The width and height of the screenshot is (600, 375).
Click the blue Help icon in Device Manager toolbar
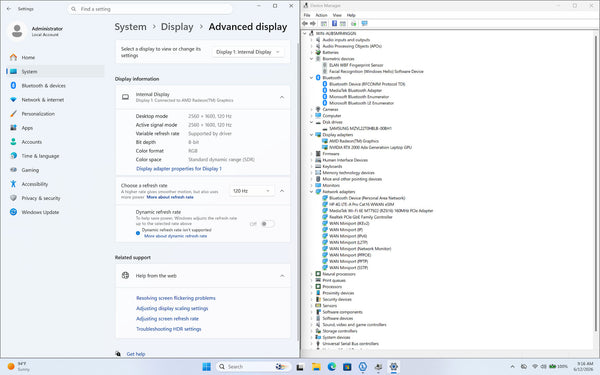334,24
